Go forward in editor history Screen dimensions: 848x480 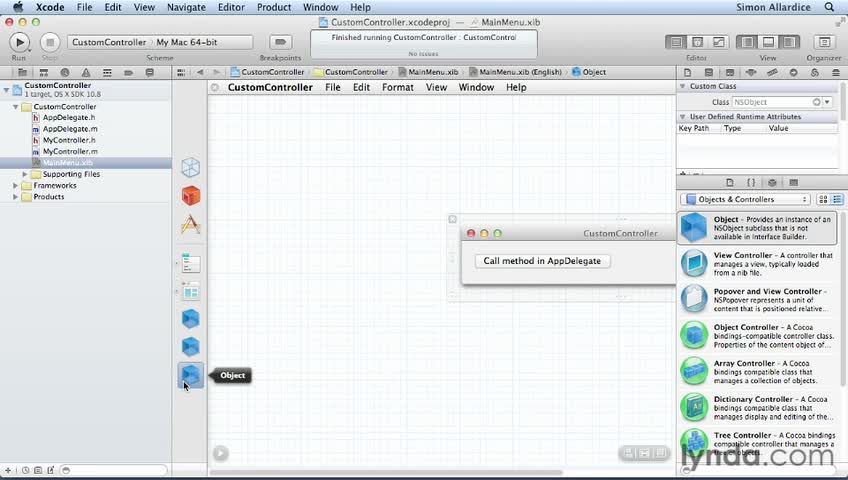(216, 72)
